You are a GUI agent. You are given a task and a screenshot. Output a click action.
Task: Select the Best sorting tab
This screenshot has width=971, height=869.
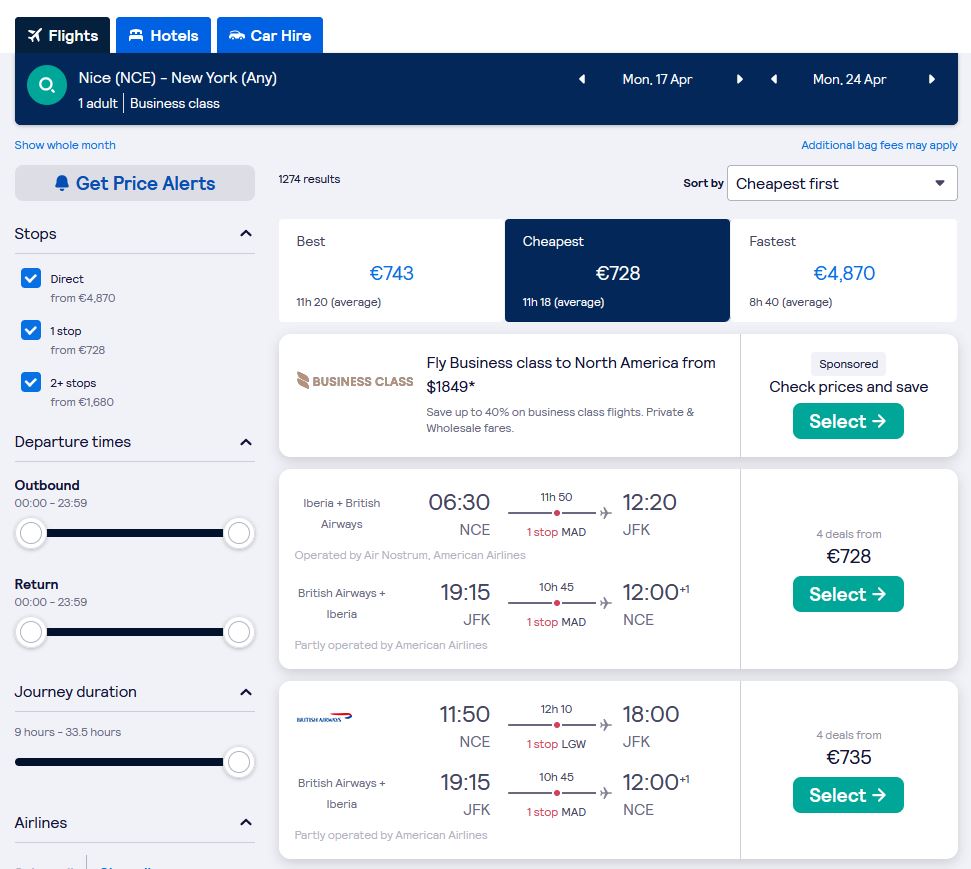pyautogui.click(x=391, y=270)
